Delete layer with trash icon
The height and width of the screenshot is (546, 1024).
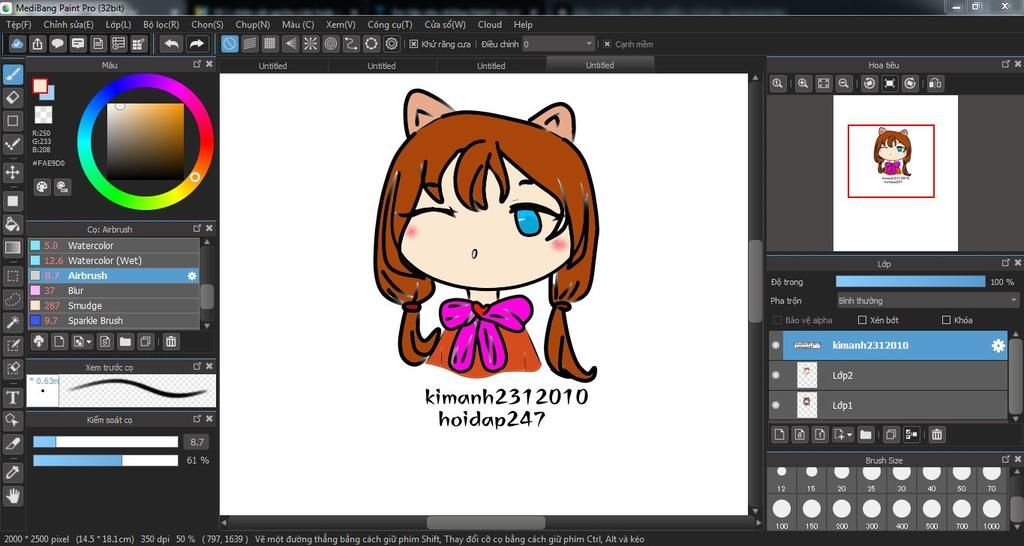936,434
